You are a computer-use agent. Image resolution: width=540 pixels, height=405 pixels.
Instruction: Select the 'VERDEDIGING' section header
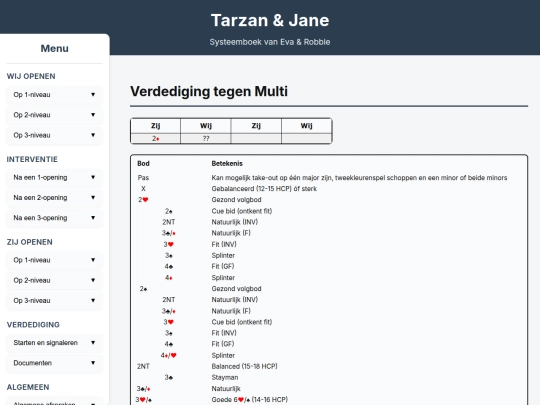[x=33, y=325]
